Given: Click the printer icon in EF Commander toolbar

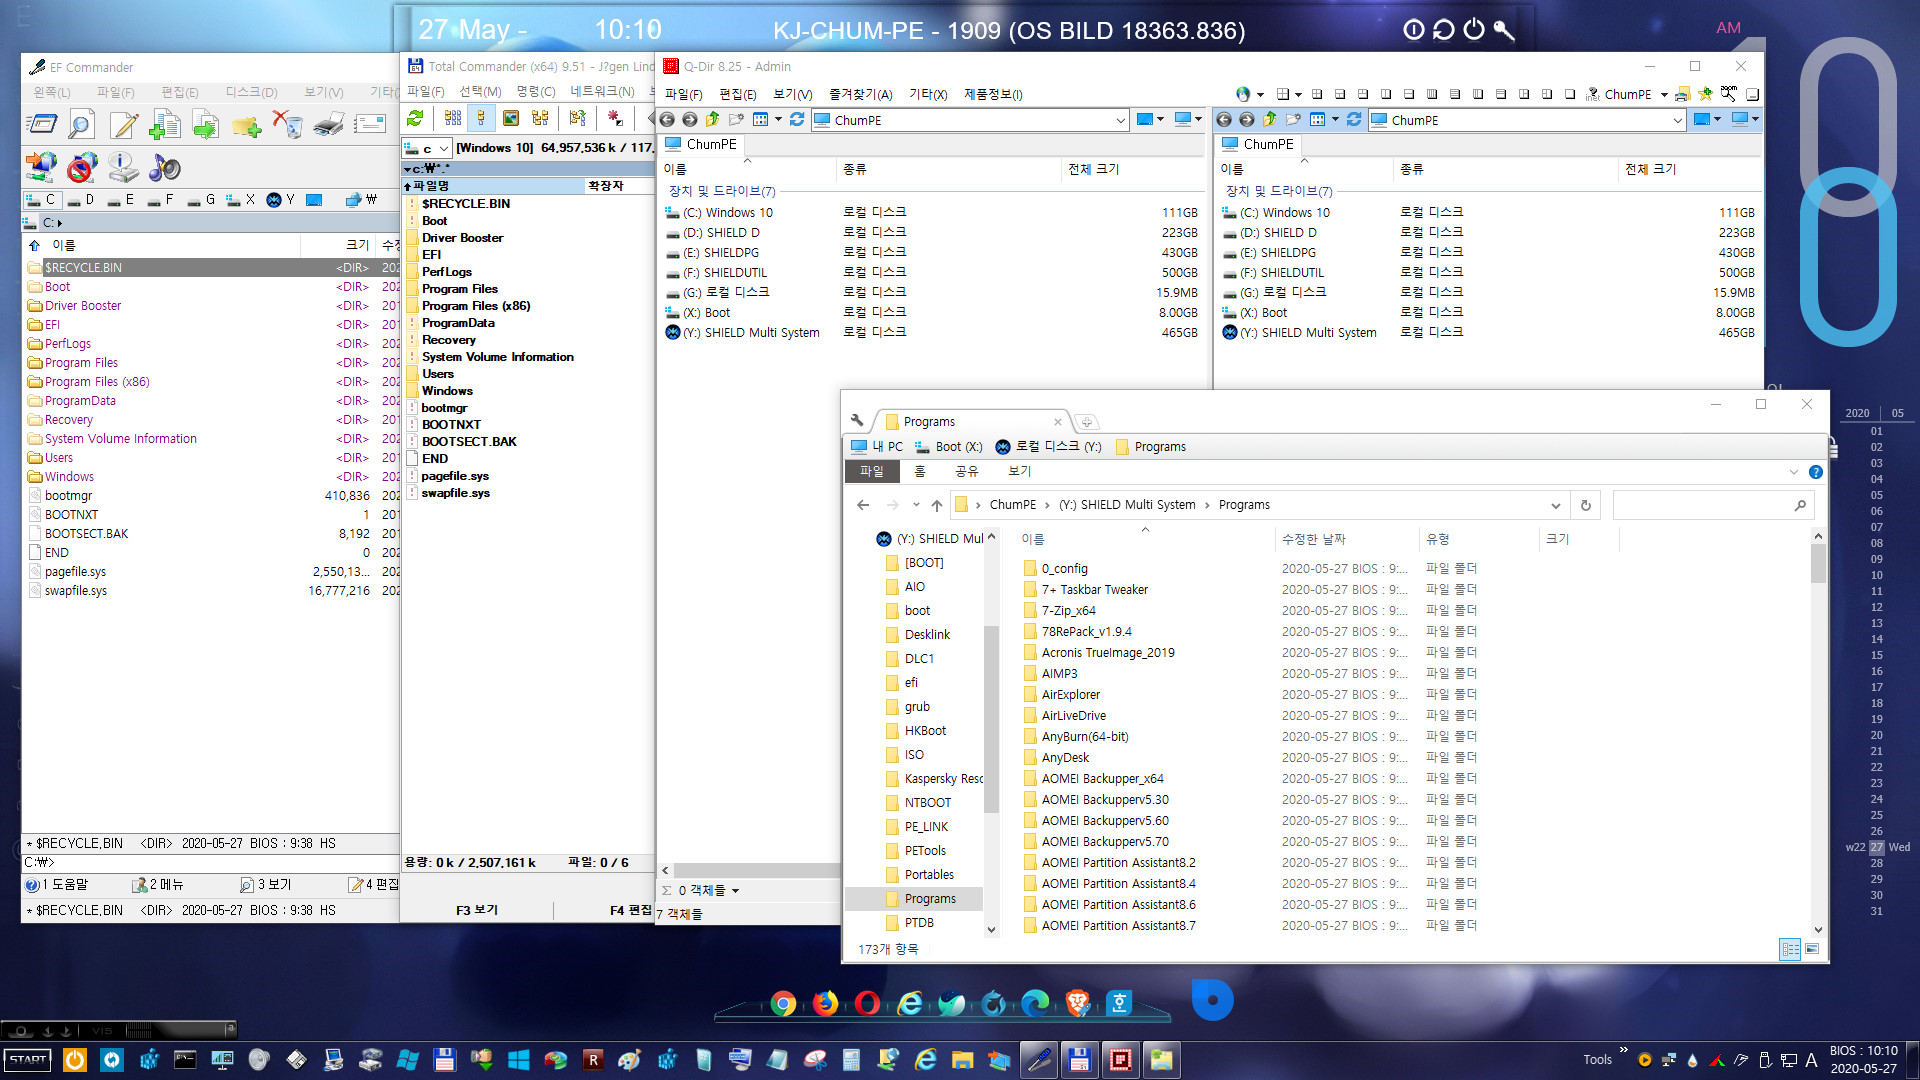Looking at the screenshot, I should point(328,125).
